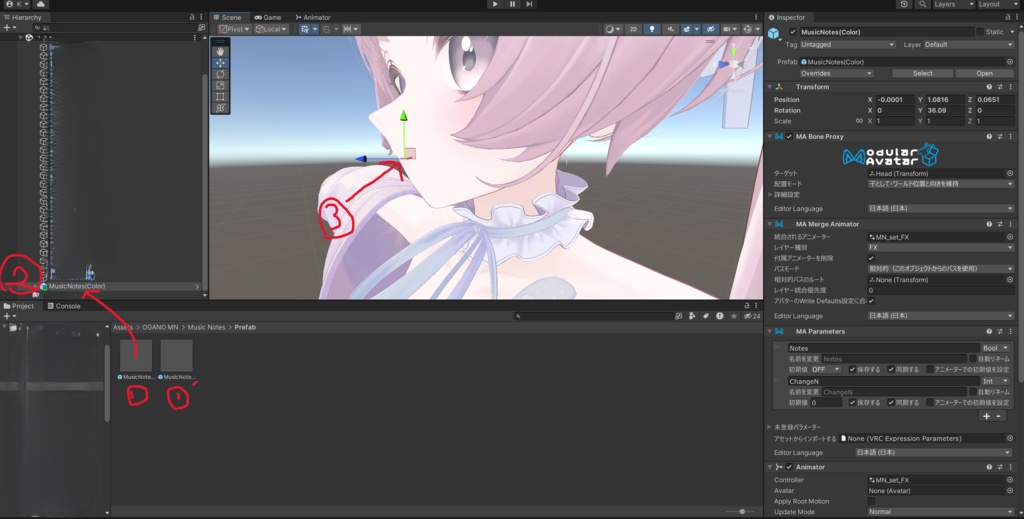Viewport: 1024px width, 519px height.
Task: Open the Console tab
Action: click(x=64, y=306)
